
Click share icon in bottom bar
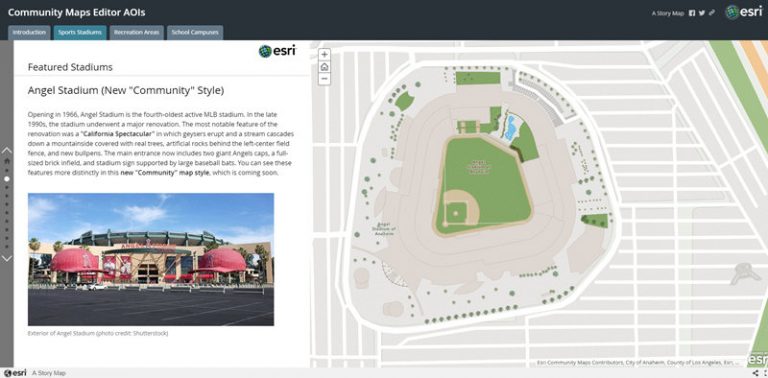click(755, 373)
